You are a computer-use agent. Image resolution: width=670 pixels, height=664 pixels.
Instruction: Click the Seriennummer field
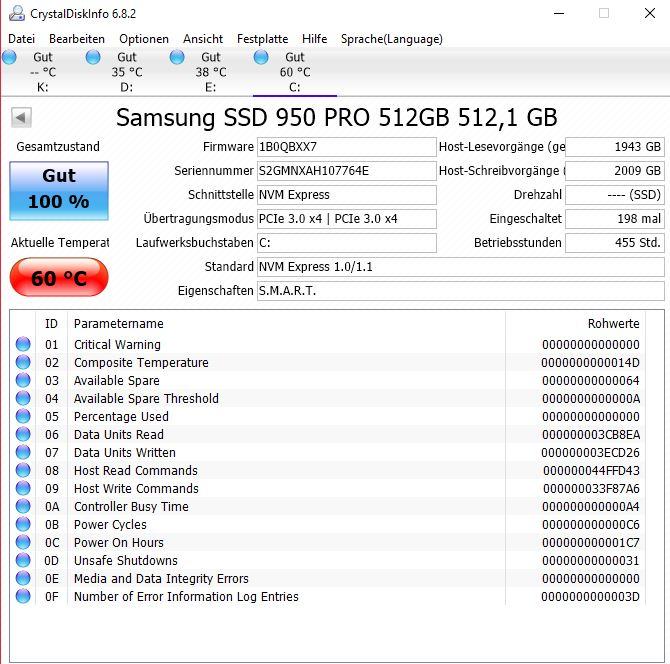347,171
